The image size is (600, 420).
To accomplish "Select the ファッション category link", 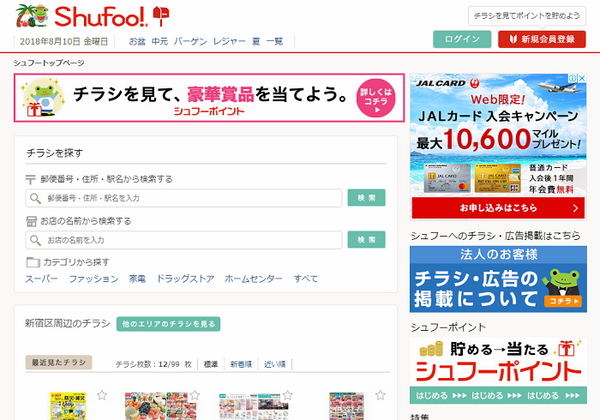I will (x=94, y=279).
